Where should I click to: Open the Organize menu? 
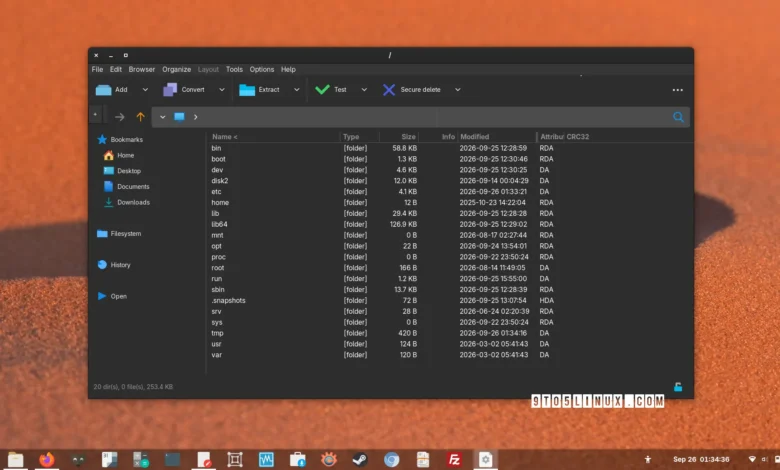tap(177, 70)
